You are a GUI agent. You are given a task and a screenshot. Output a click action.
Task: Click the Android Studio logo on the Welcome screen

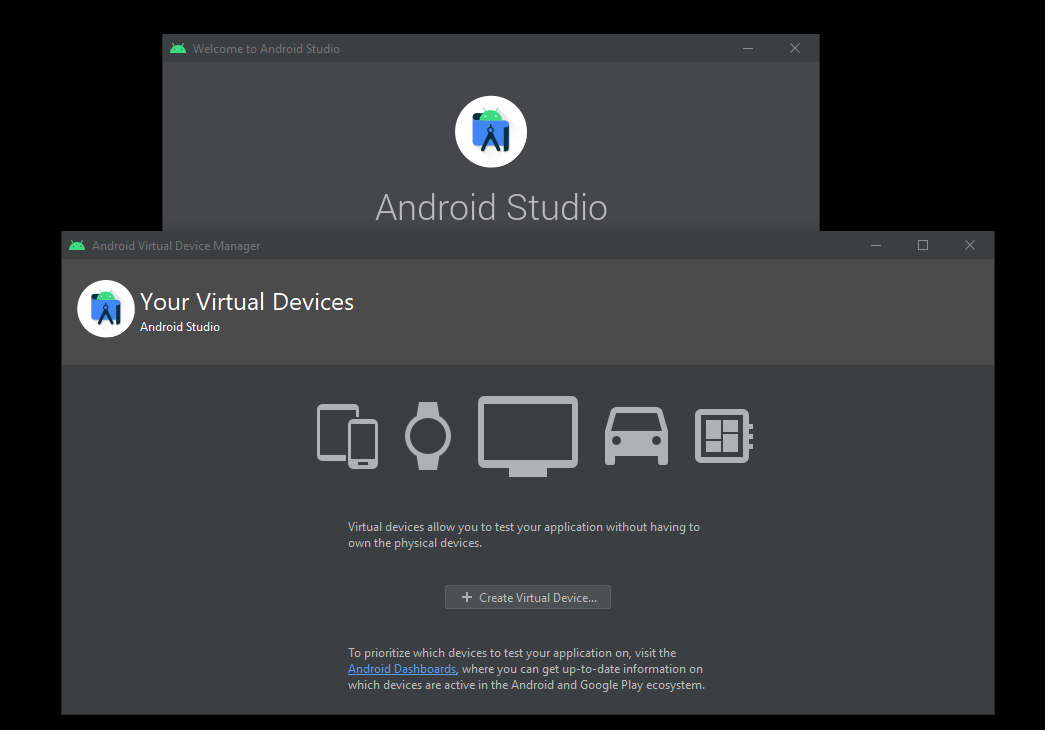(491, 131)
